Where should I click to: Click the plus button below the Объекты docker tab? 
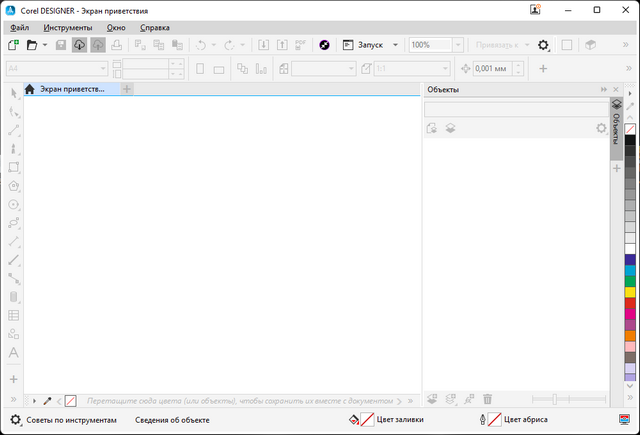point(617,168)
